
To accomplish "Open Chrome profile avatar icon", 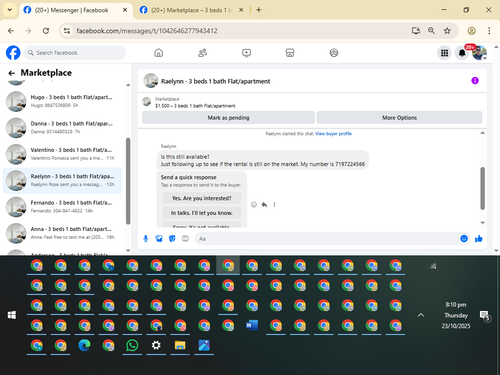I will (471, 31).
